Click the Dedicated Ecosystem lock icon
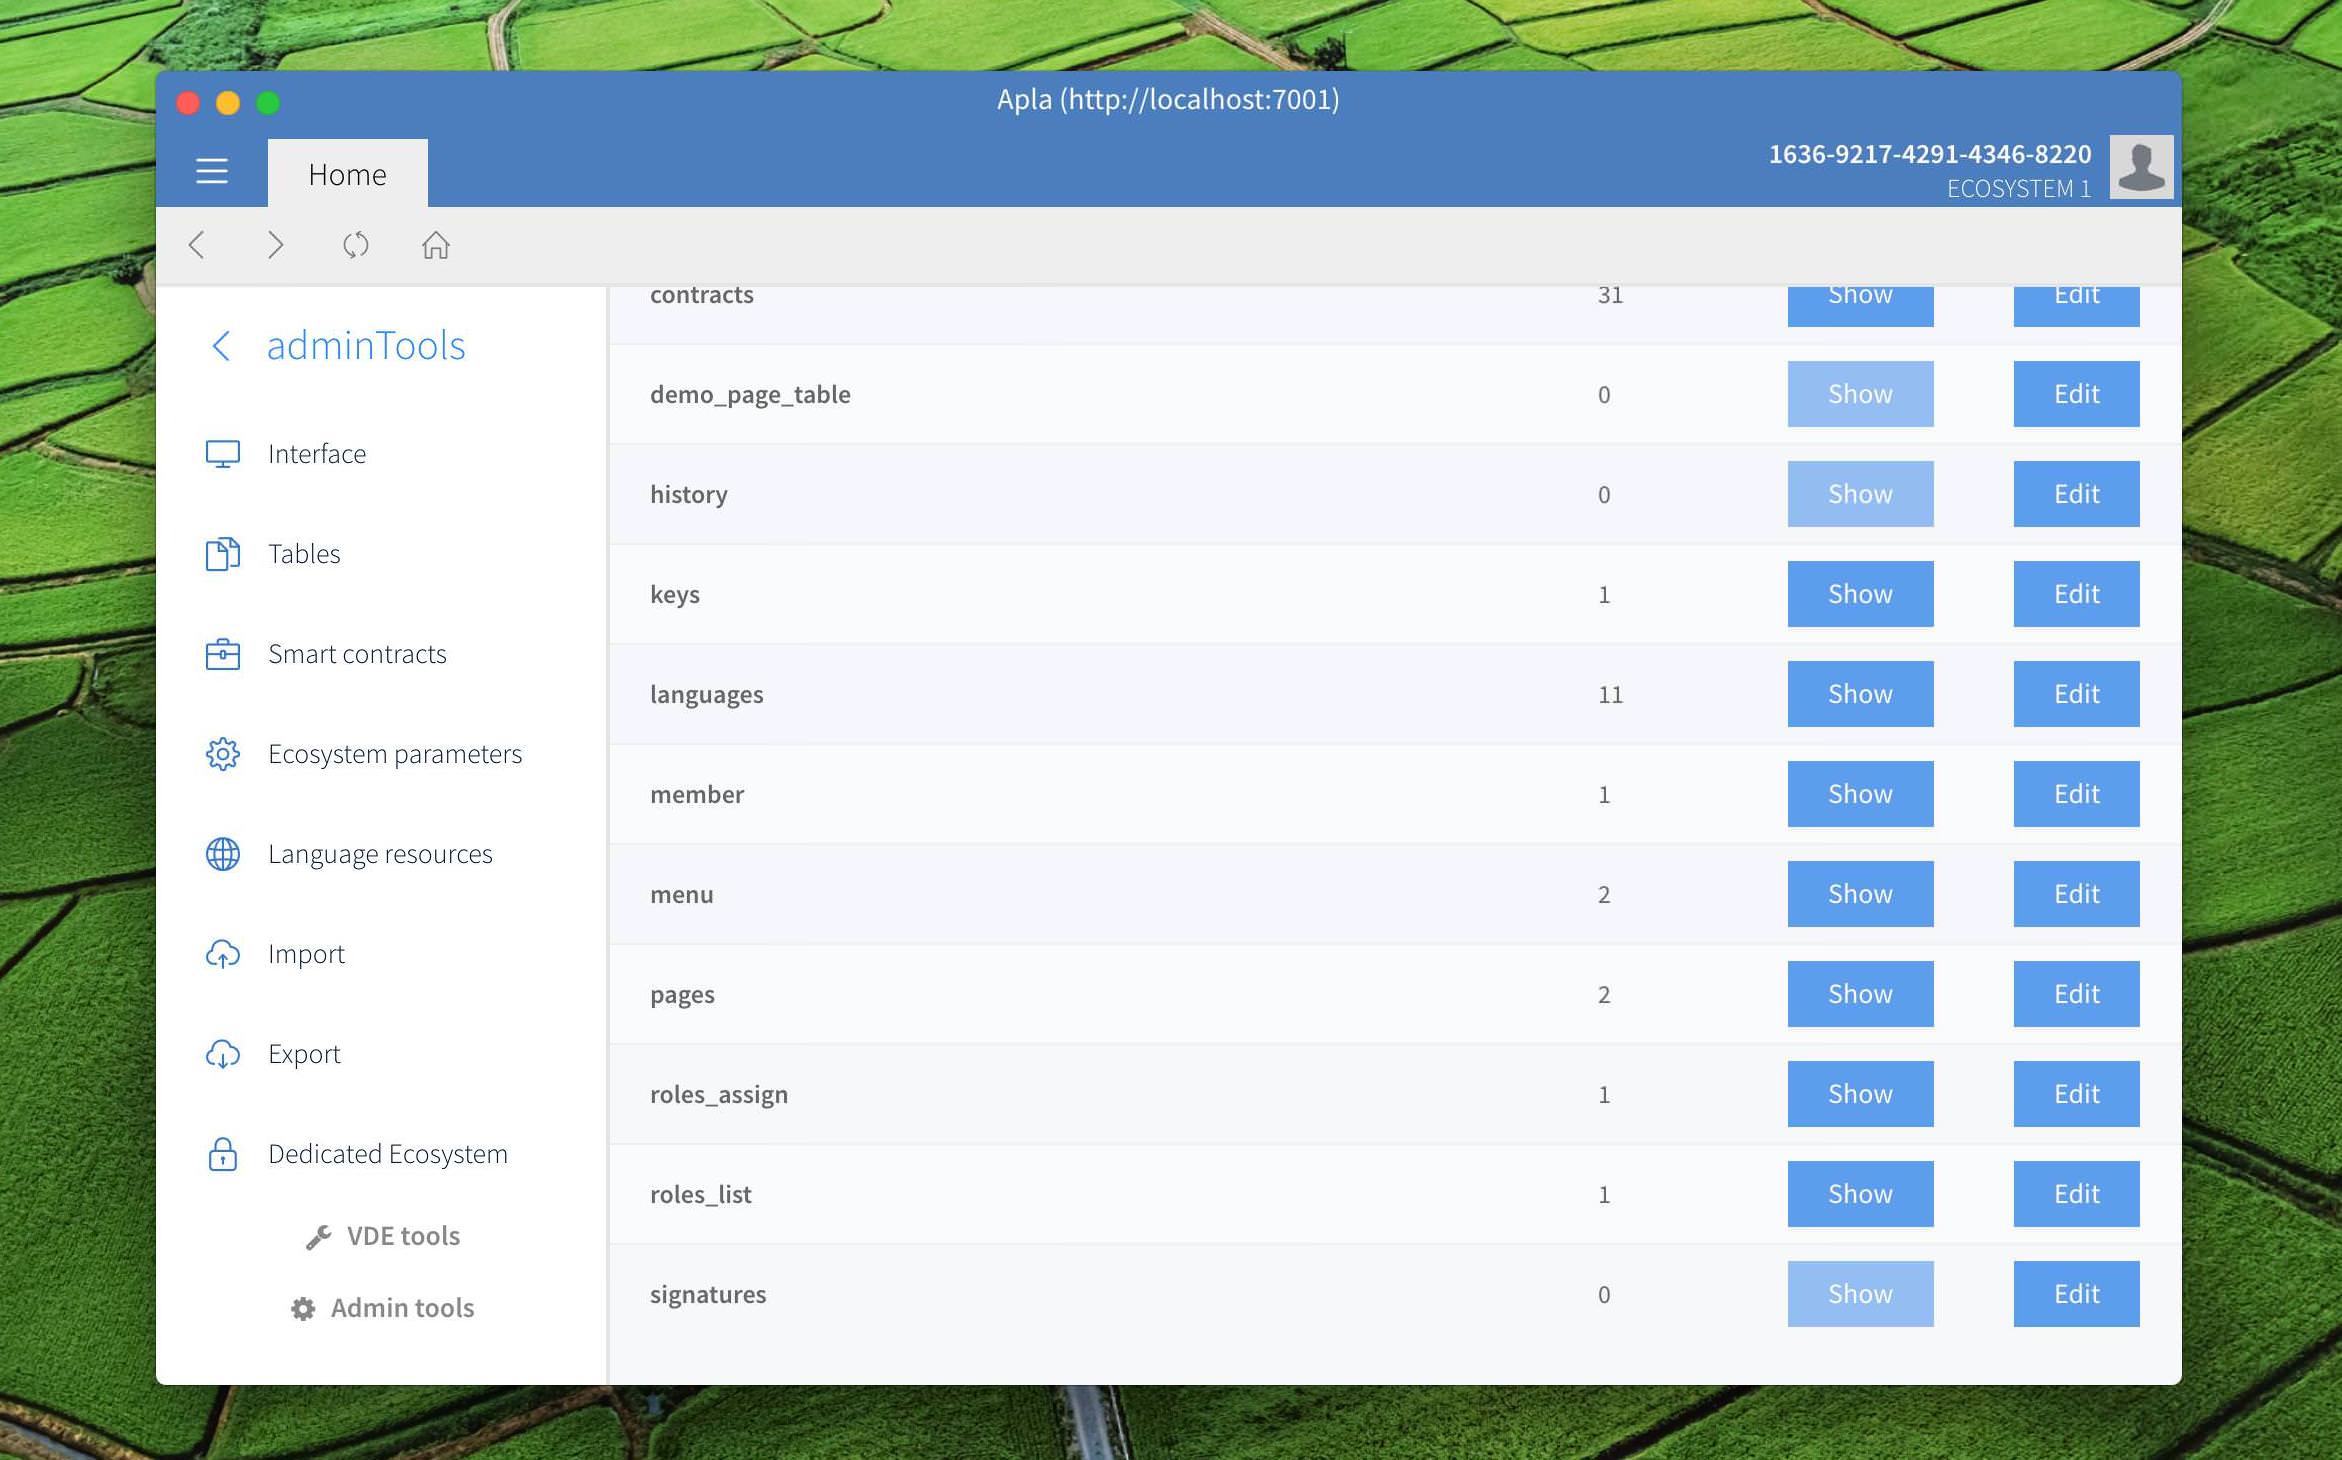Screen dimensions: 2342x1460 pos(222,1154)
